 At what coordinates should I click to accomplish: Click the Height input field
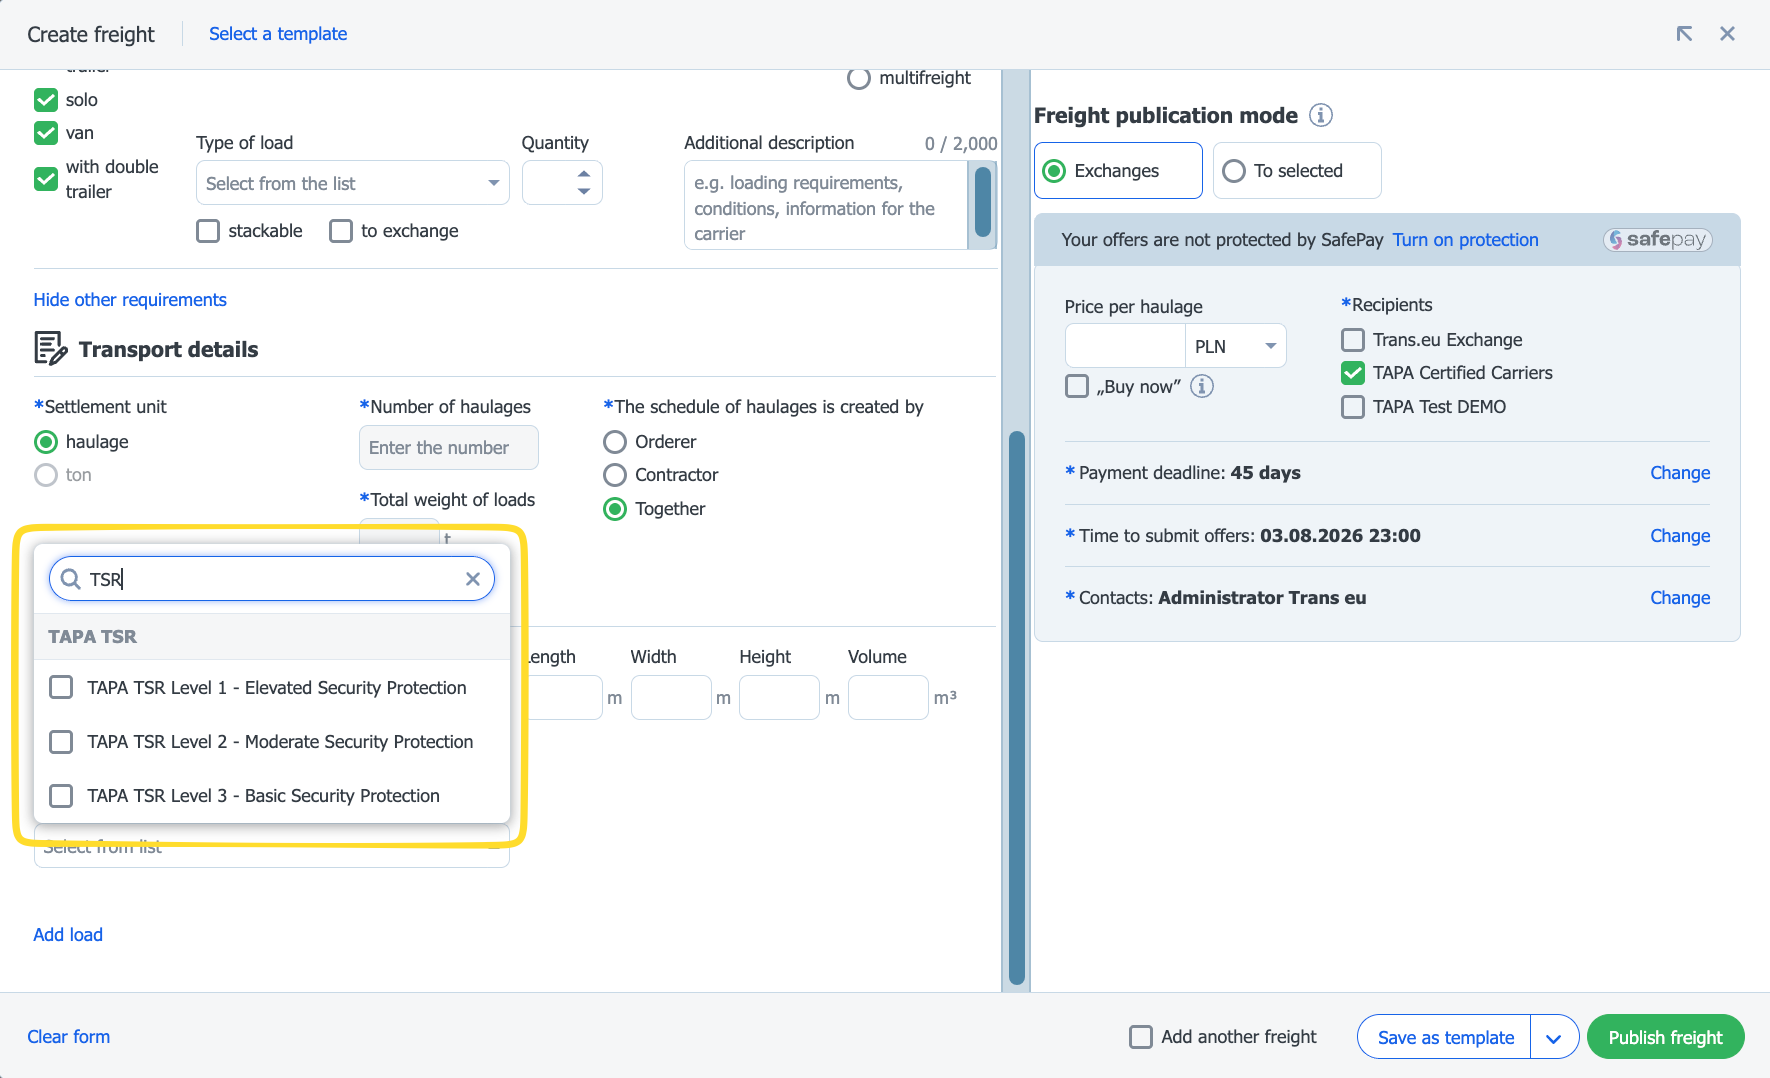tap(780, 698)
